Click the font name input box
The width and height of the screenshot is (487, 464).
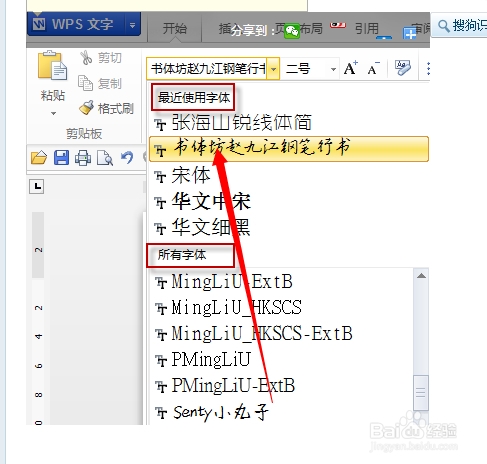pyautogui.click(x=207, y=69)
